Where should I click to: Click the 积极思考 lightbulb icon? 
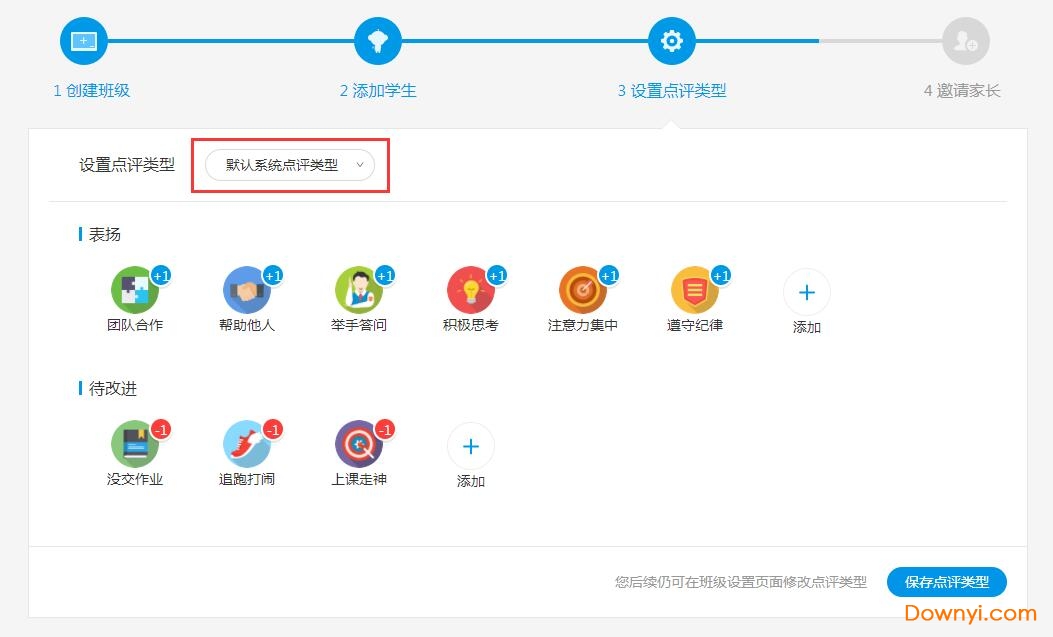coord(471,291)
